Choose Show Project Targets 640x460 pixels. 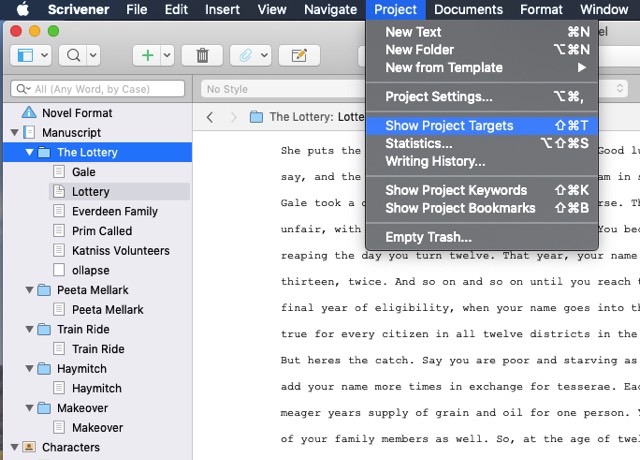click(482, 126)
